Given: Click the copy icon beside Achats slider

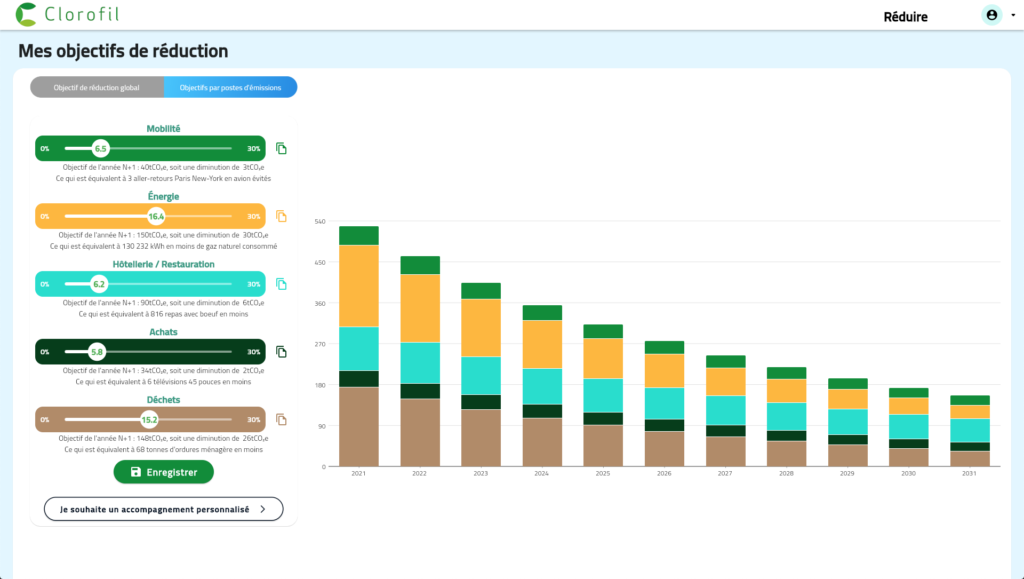Looking at the screenshot, I should 281,352.
